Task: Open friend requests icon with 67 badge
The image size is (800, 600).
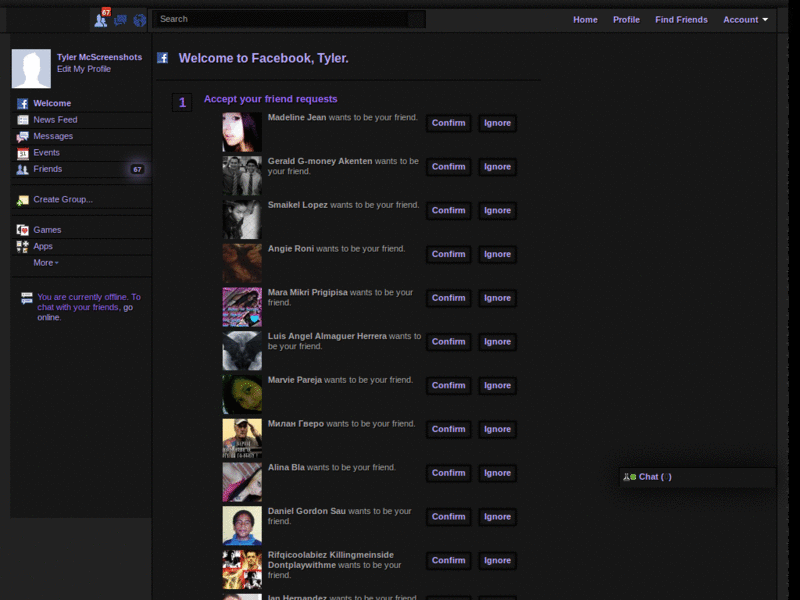Action: click(101, 19)
